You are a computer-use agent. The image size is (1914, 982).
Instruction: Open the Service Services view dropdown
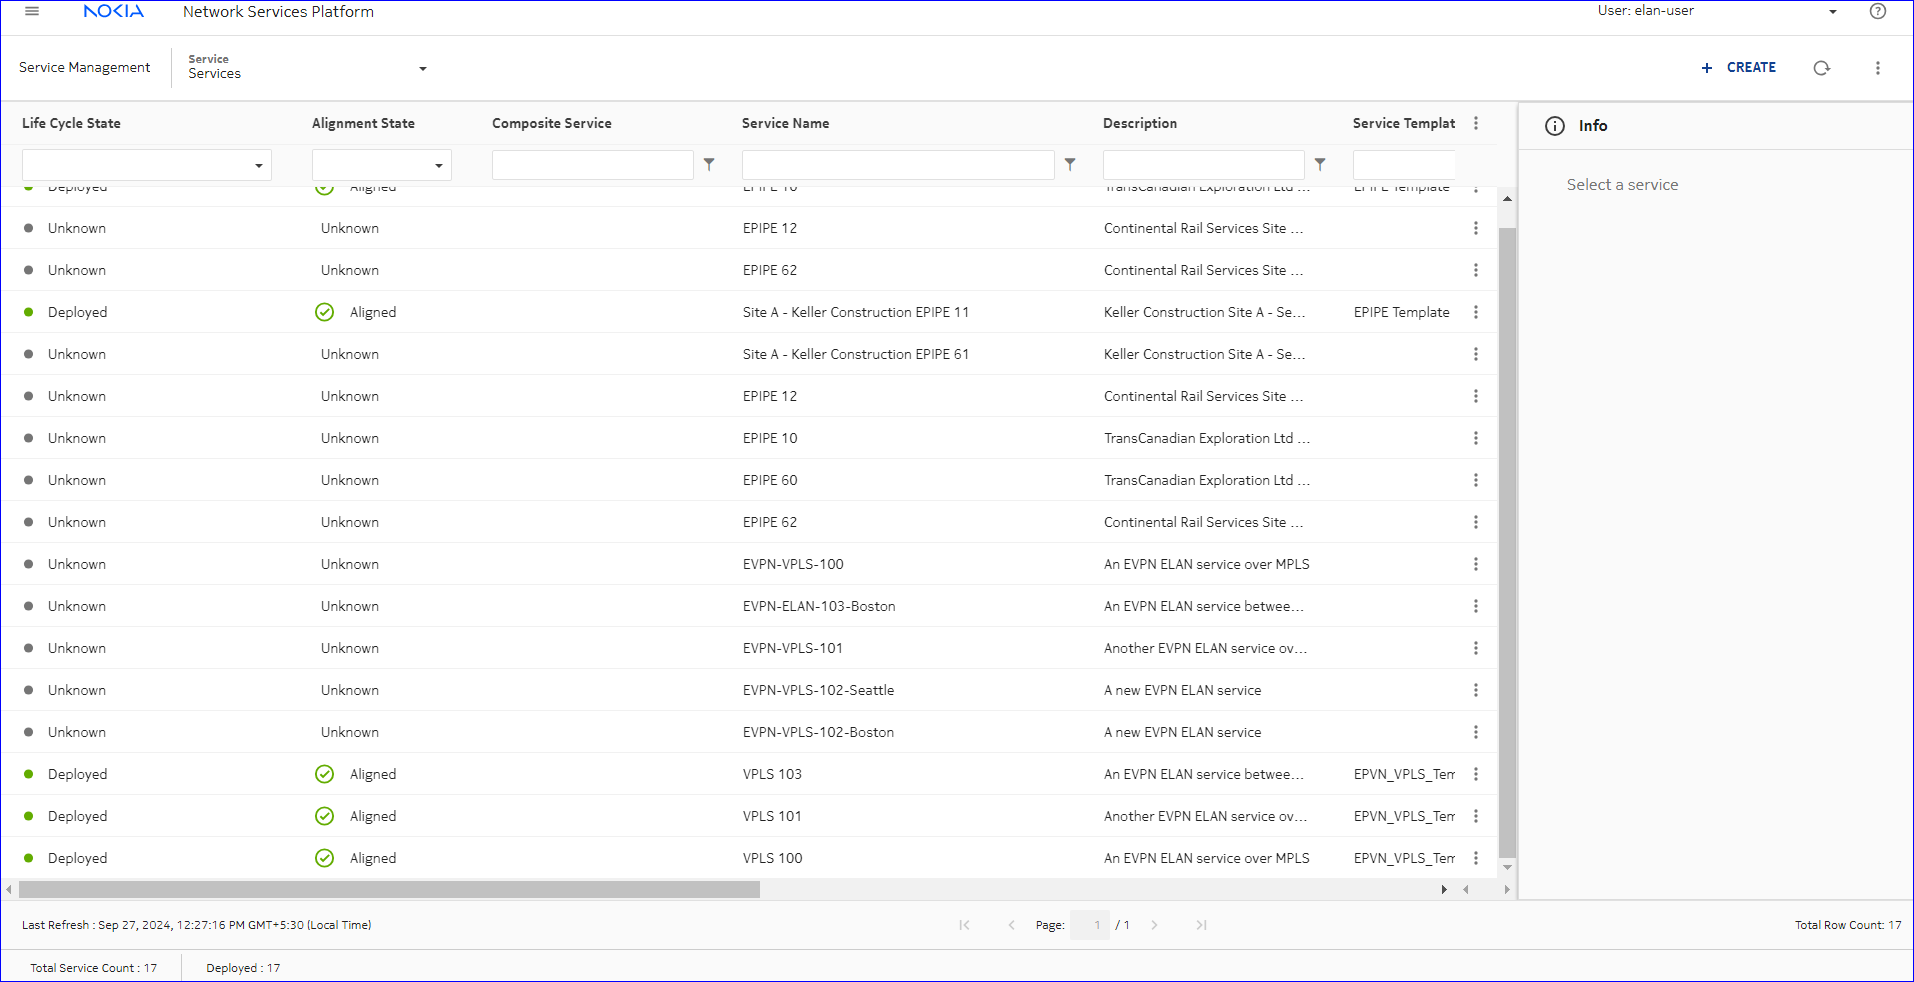click(422, 68)
